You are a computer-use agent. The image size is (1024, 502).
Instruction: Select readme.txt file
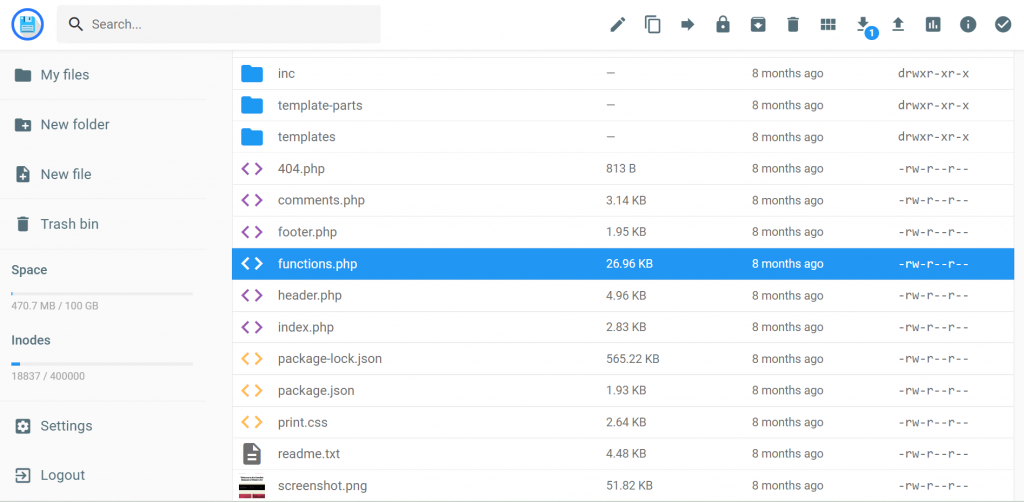click(x=623, y=454)
